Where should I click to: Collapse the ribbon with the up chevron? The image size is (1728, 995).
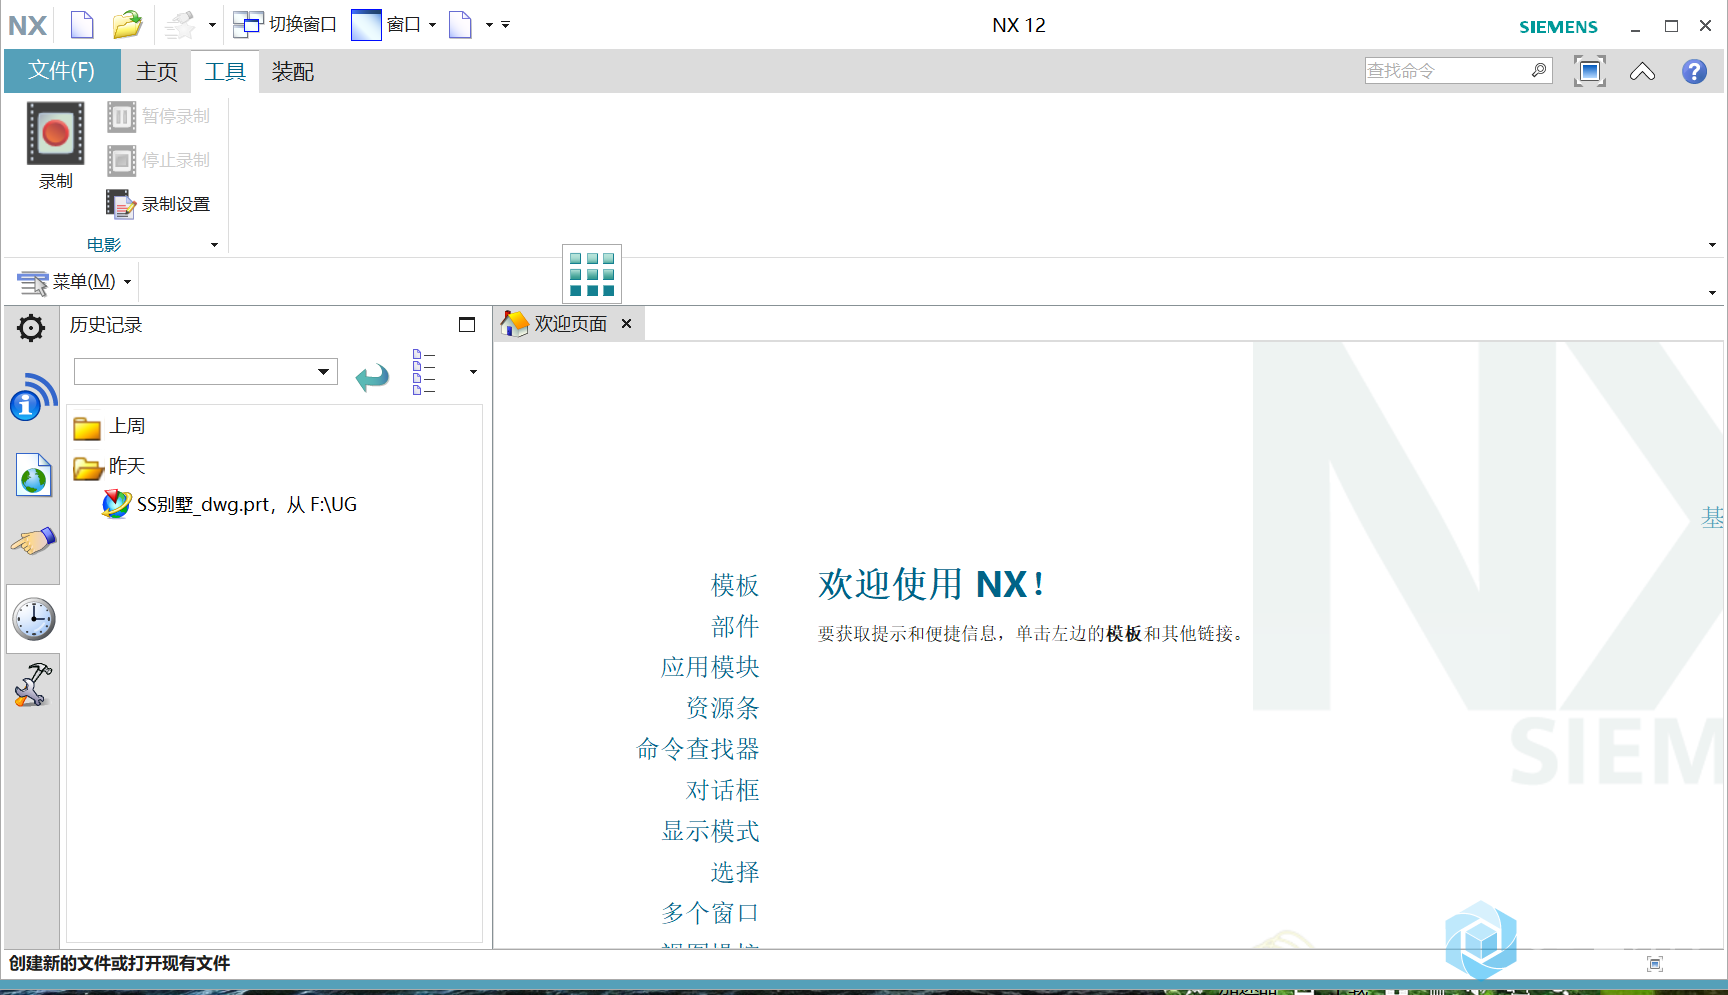coord(1642,71)
